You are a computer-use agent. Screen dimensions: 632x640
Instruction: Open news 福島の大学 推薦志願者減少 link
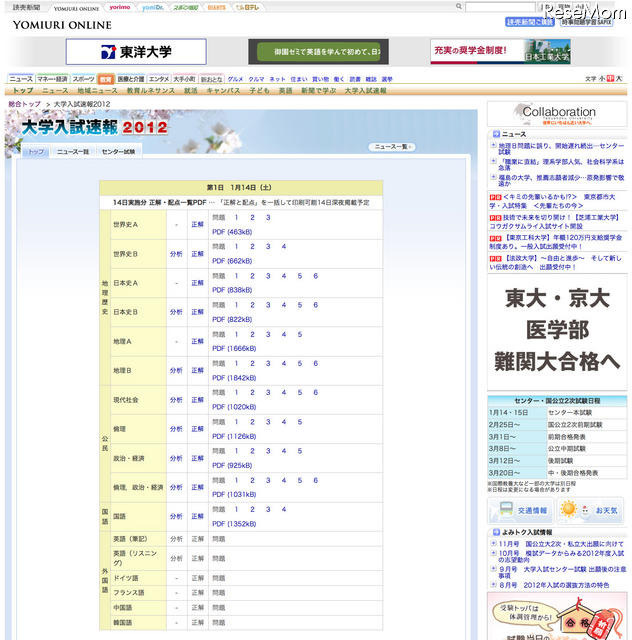click(x=561, y=180)
